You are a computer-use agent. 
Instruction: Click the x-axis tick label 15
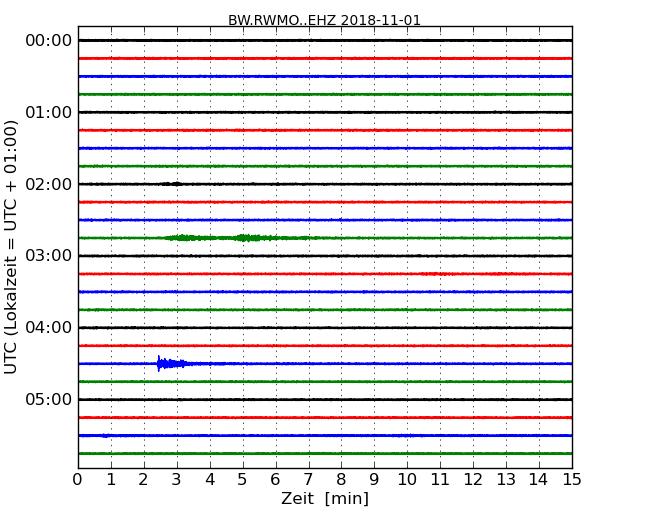point(572,480)
